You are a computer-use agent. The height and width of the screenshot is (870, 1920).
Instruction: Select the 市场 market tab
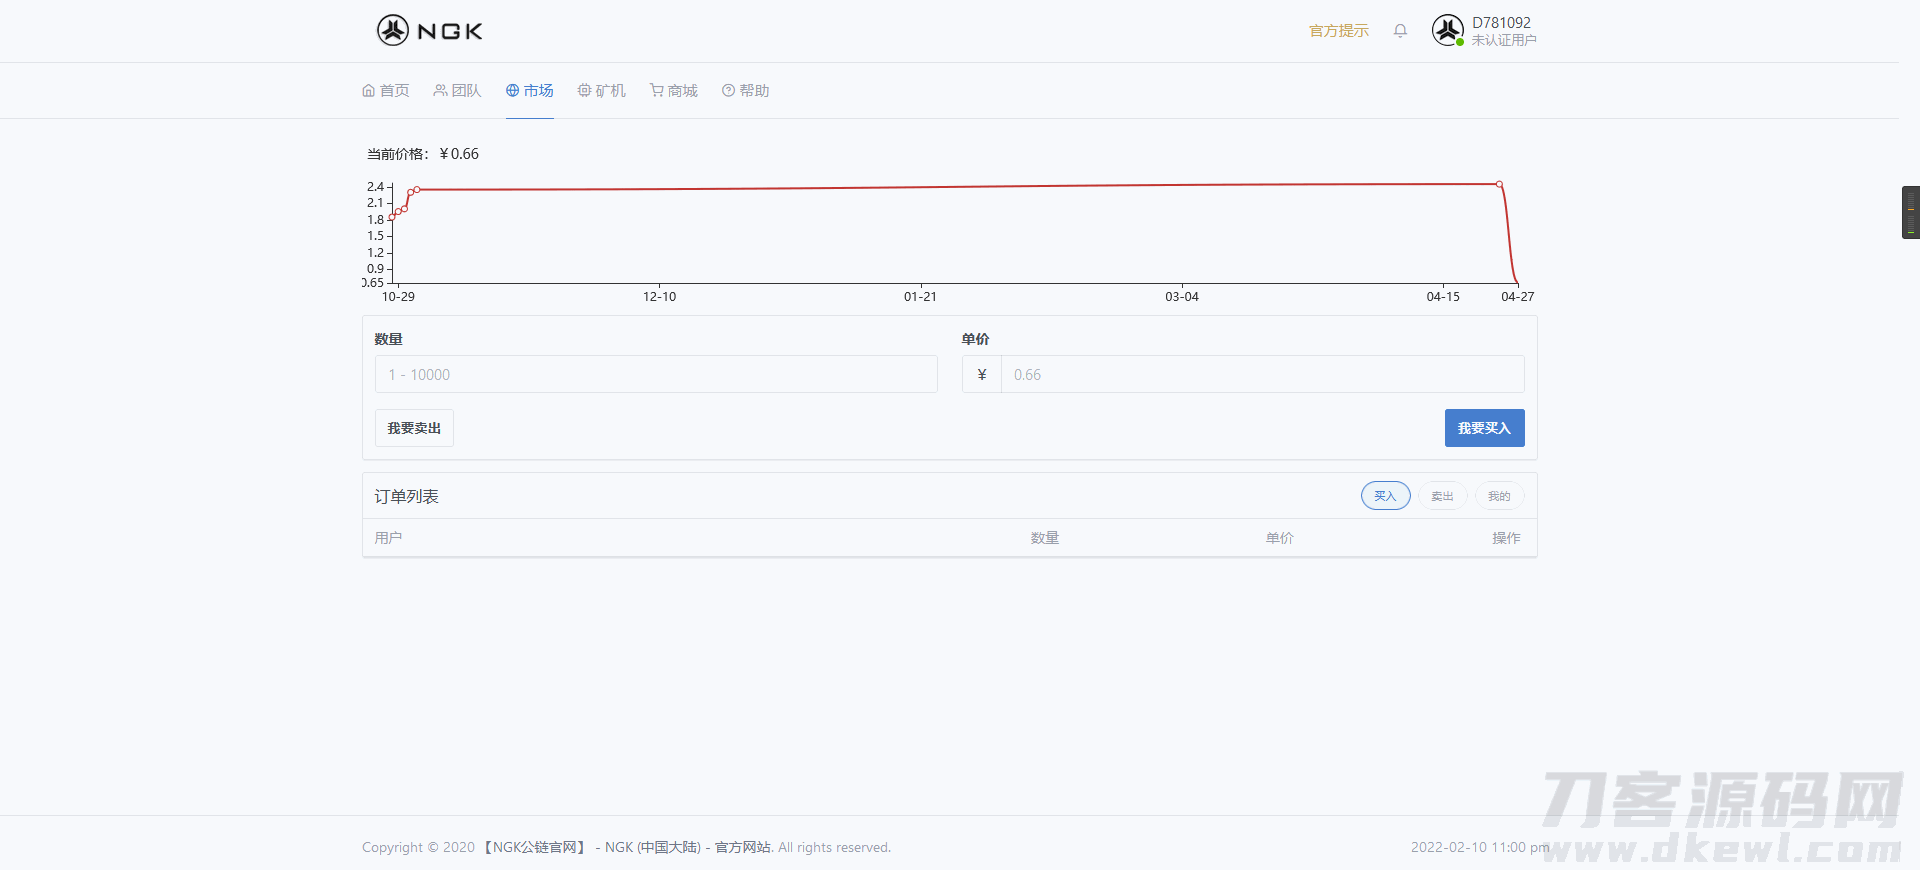tap(530, 91)
